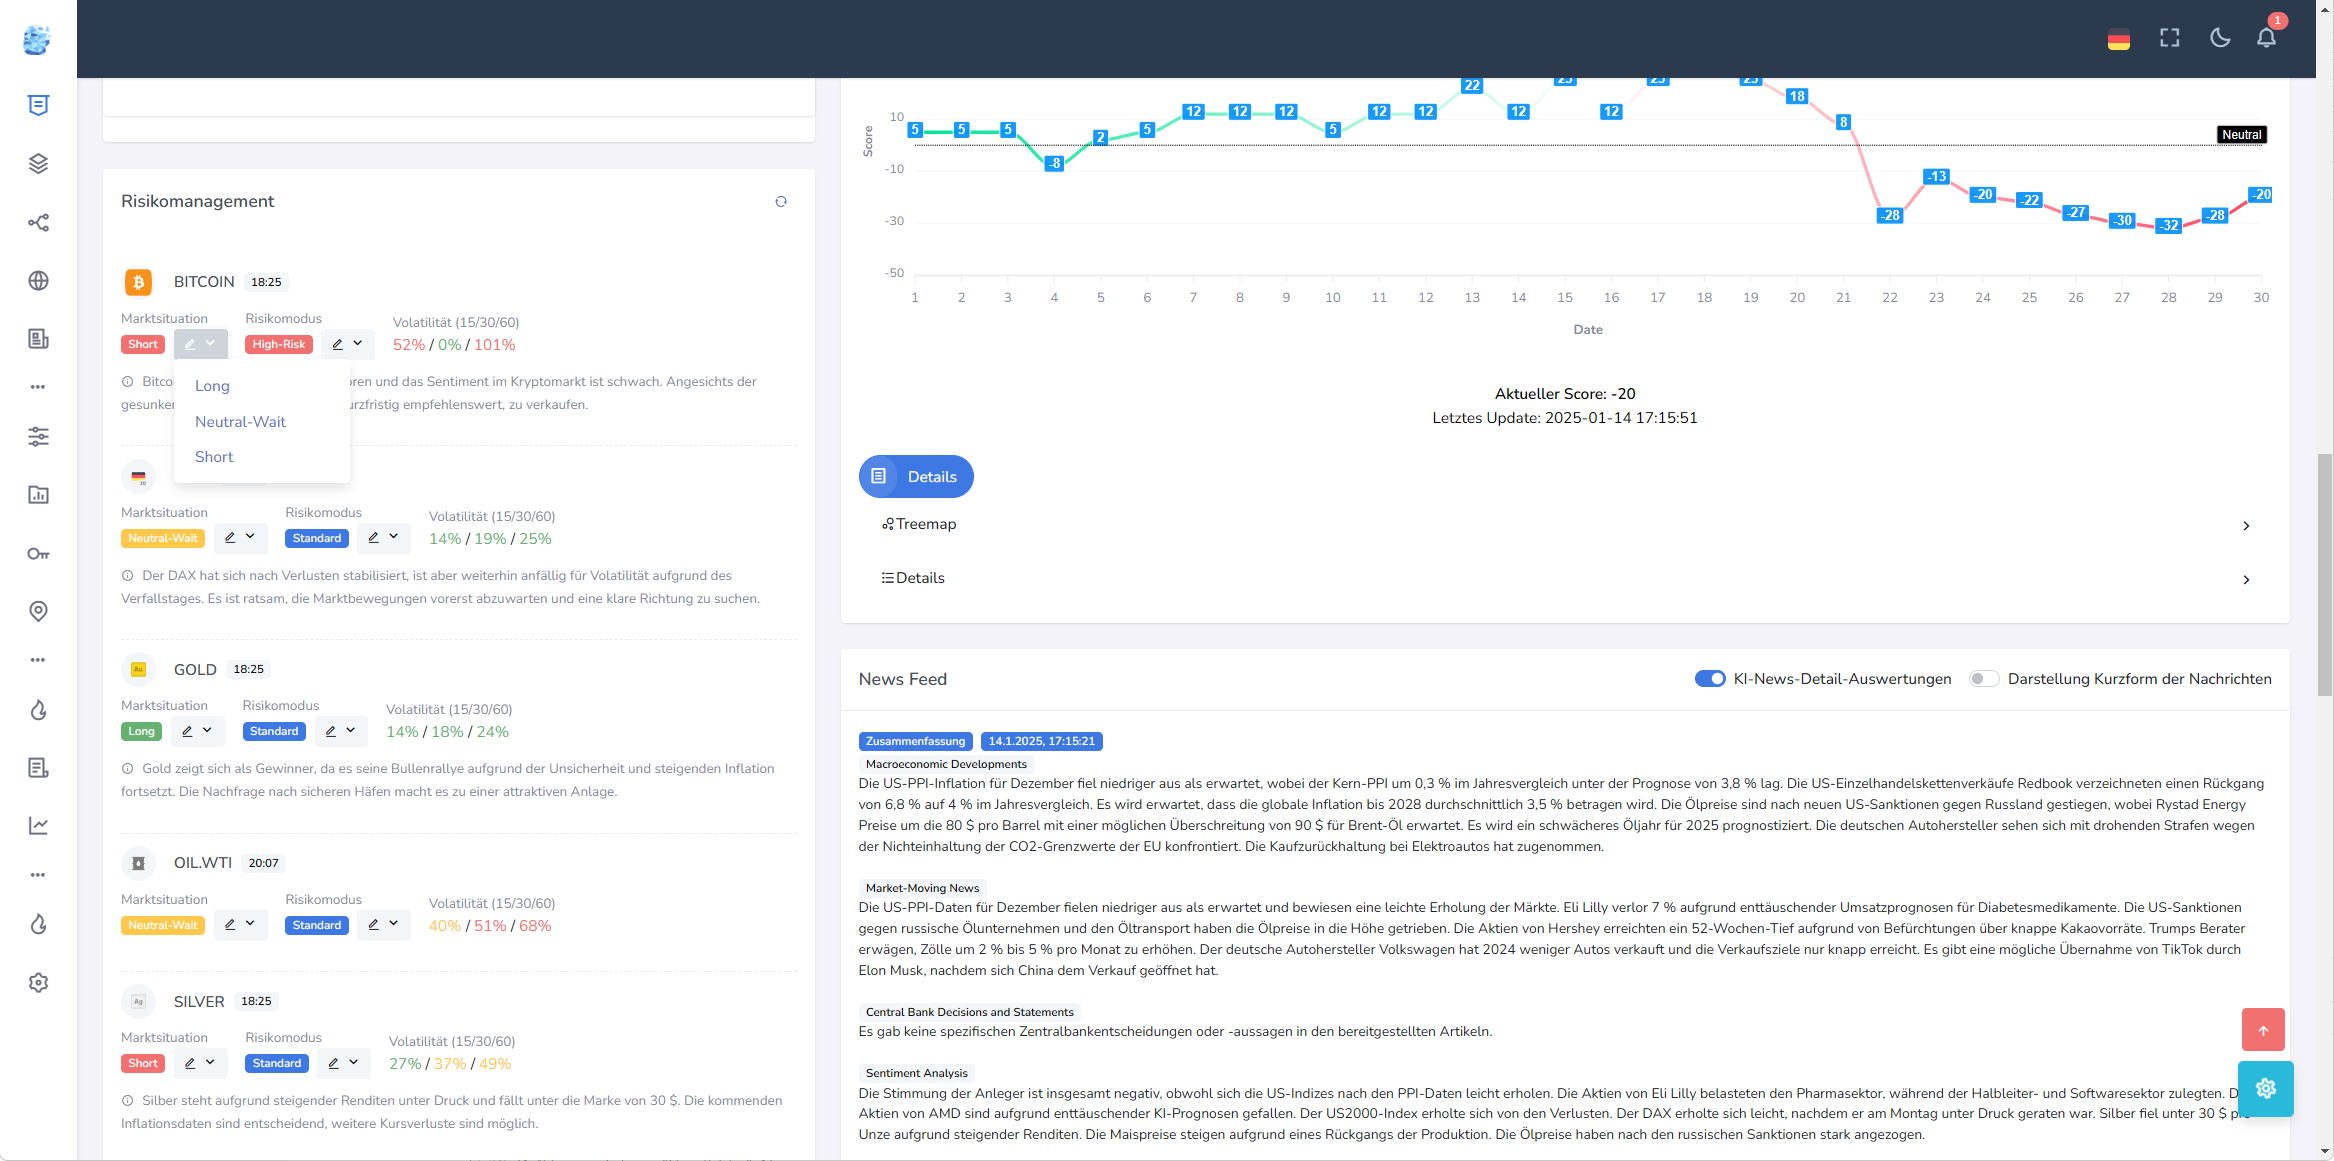This screenshot has height=1161, width=2334.
Task: Refresh the Risikomanagement panel
Action: (x=781, y=201)
